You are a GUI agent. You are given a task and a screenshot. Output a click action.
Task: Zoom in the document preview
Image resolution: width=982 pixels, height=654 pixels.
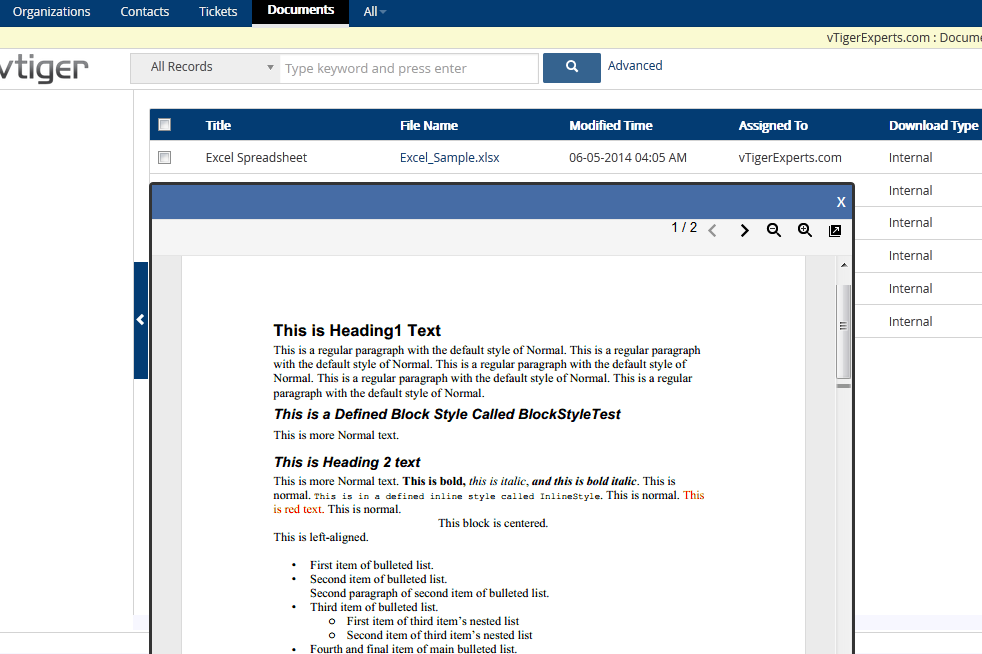click(805, 230)
